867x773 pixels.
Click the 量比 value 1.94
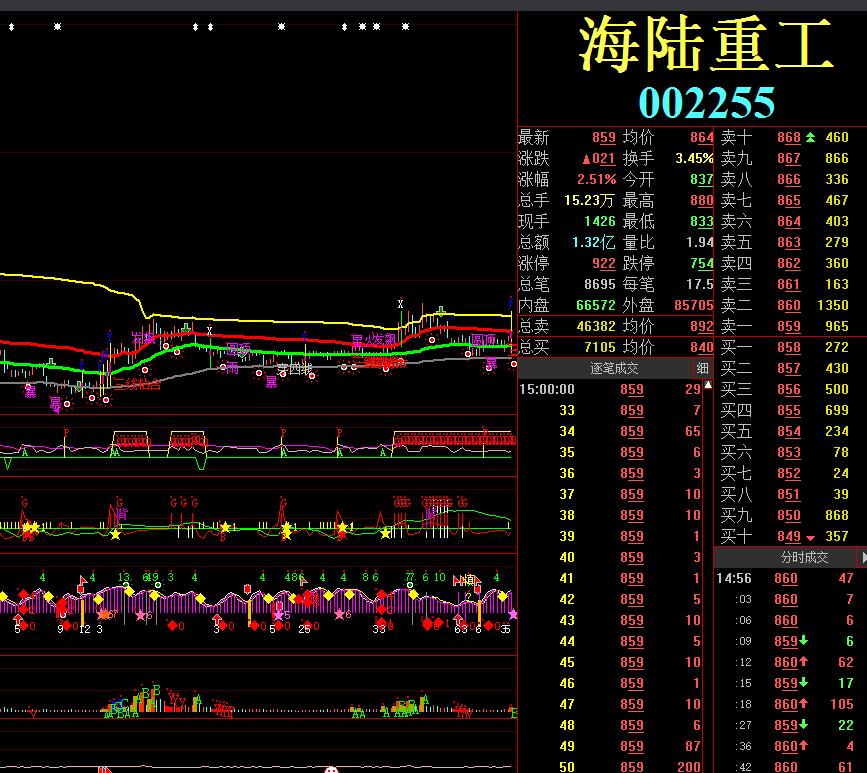click(699, 242)
